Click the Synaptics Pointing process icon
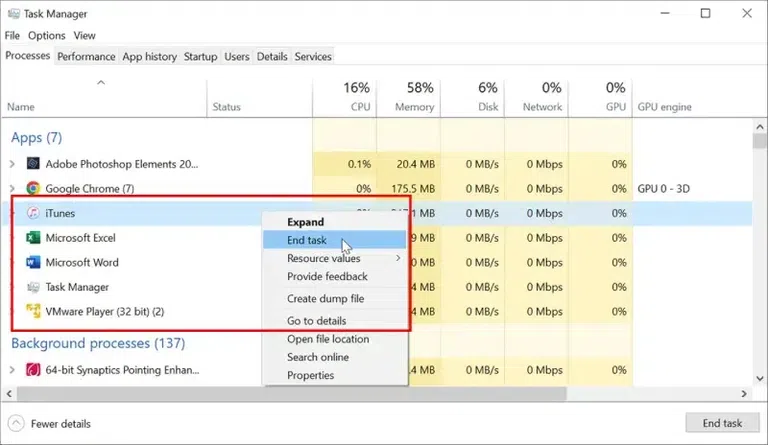This screenshot has height=445, width=768. click(x=33, y=370)
